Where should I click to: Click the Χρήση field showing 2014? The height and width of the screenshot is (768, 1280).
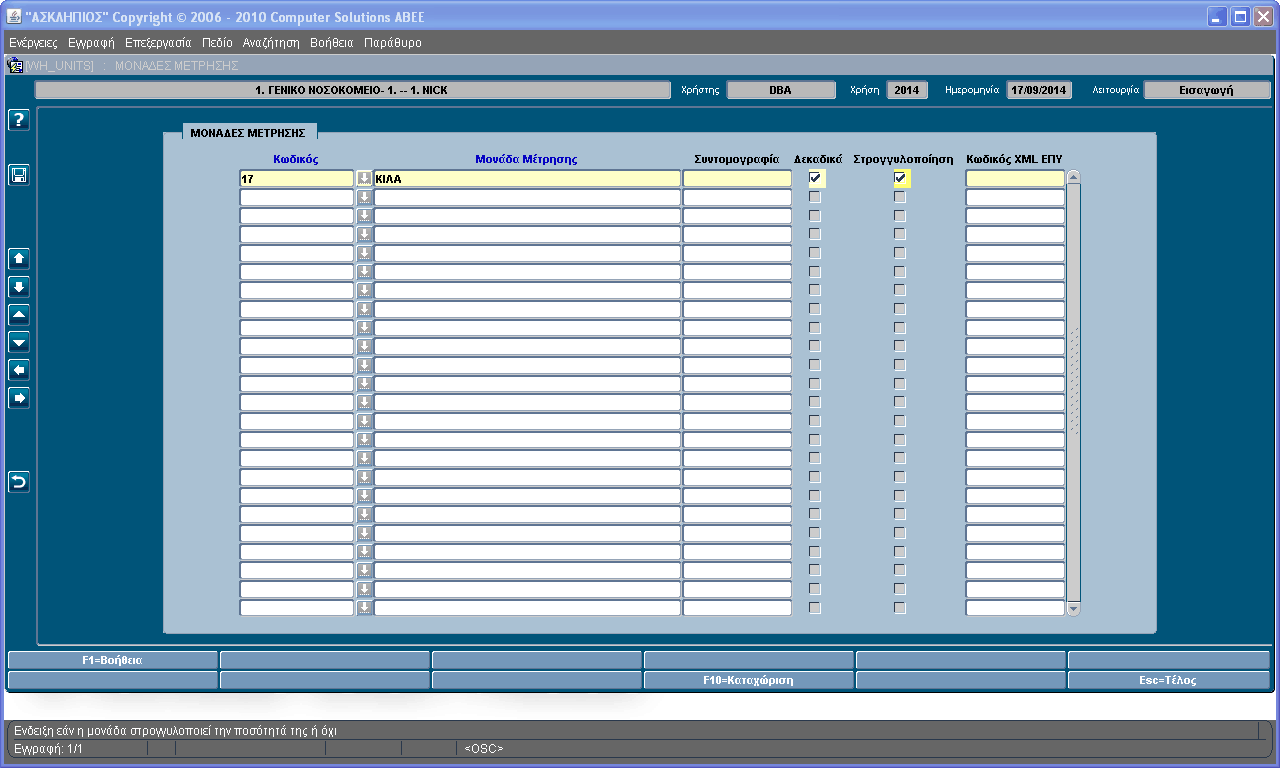coord(907,90)
